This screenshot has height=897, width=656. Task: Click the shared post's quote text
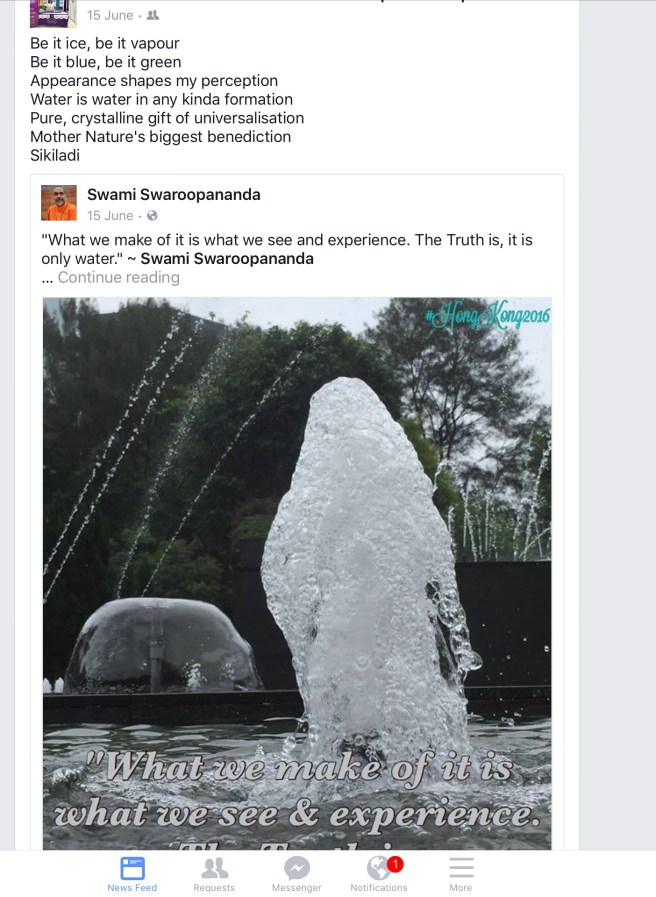287,249
